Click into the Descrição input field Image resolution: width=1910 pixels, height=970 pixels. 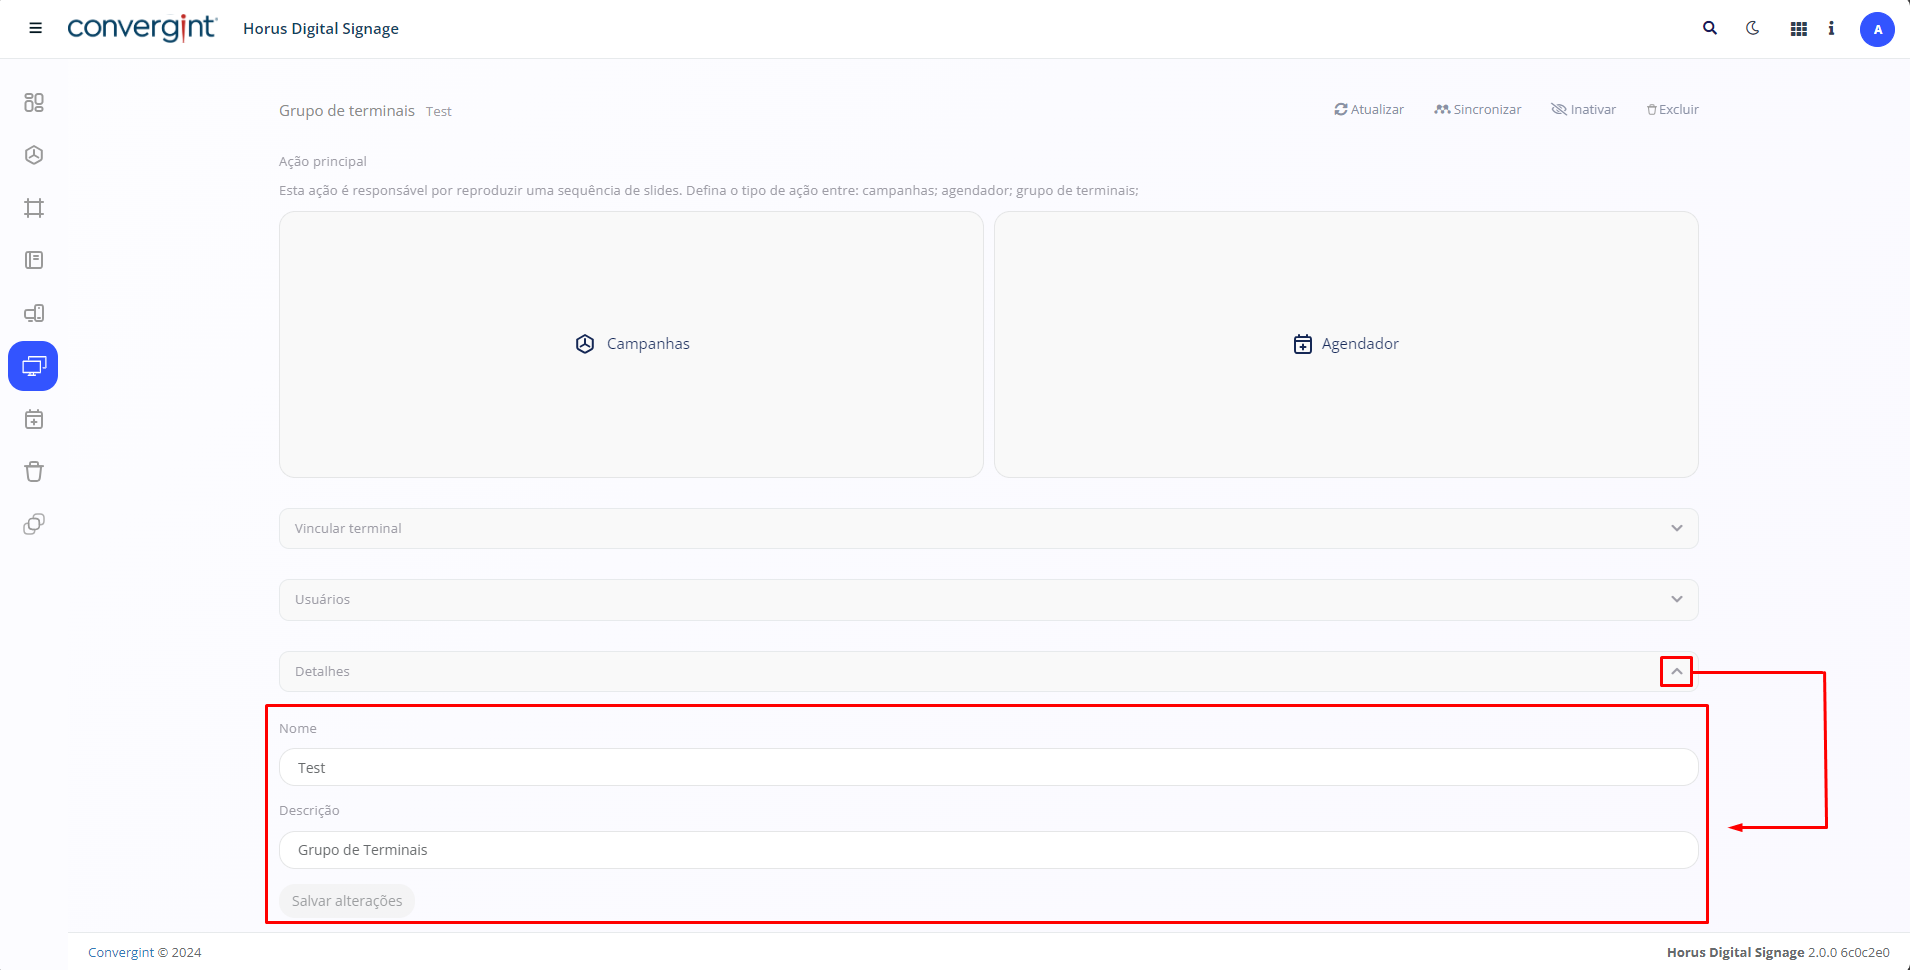click(988, 850)
